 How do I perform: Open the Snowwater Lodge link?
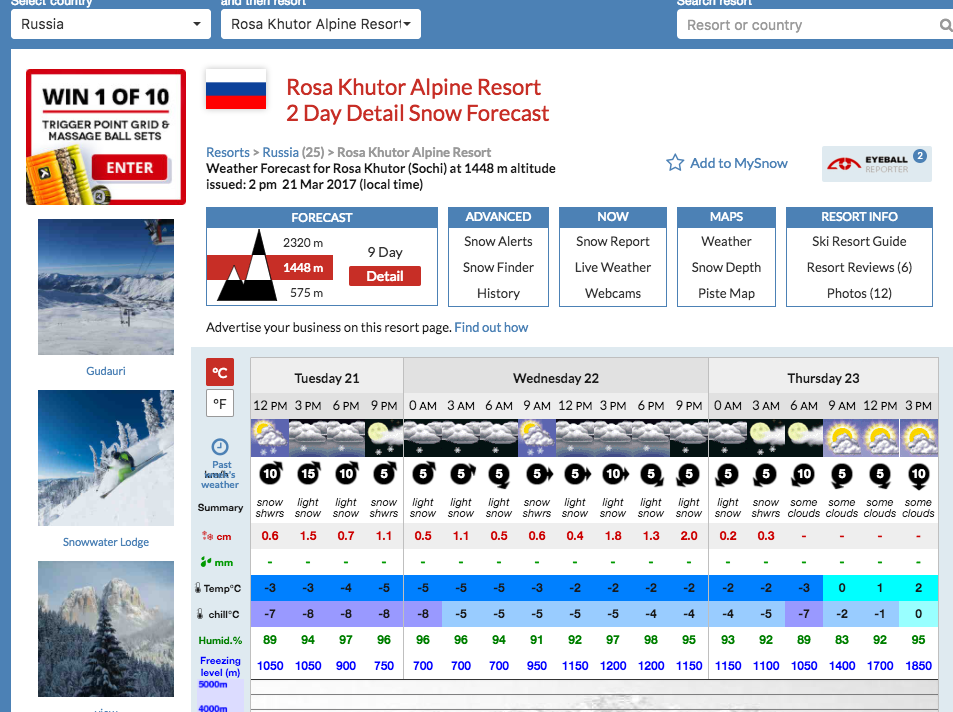click(106, 542)
